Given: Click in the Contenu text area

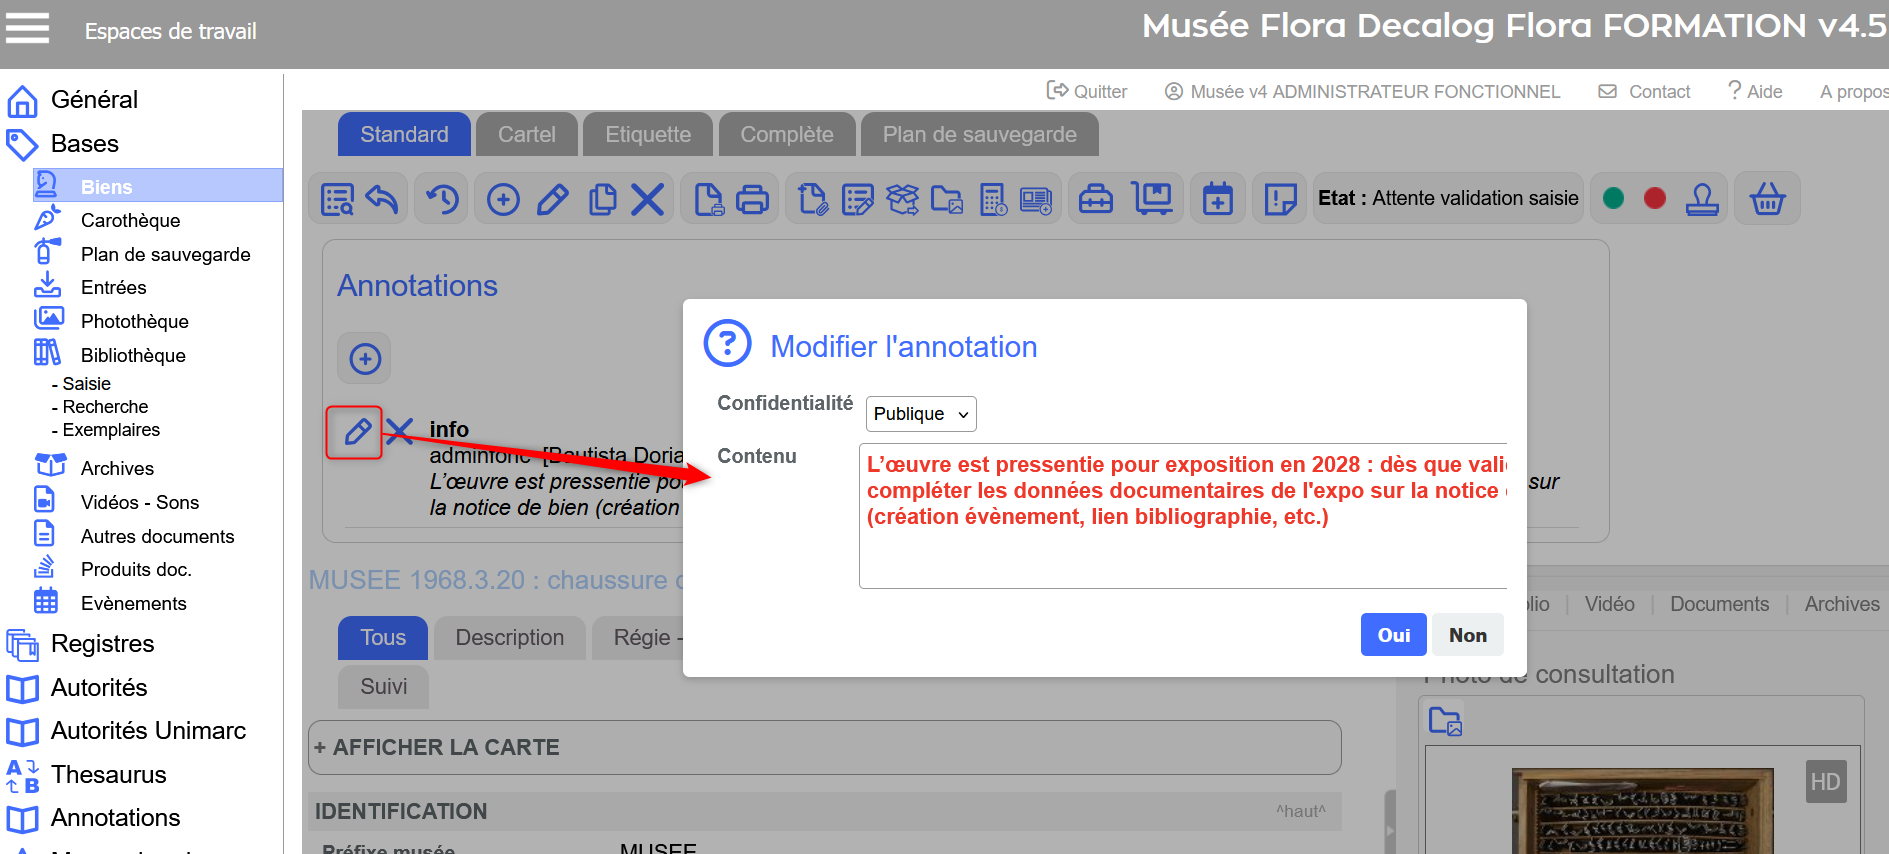Looking at the screenshot, I should pos(1182,550).
